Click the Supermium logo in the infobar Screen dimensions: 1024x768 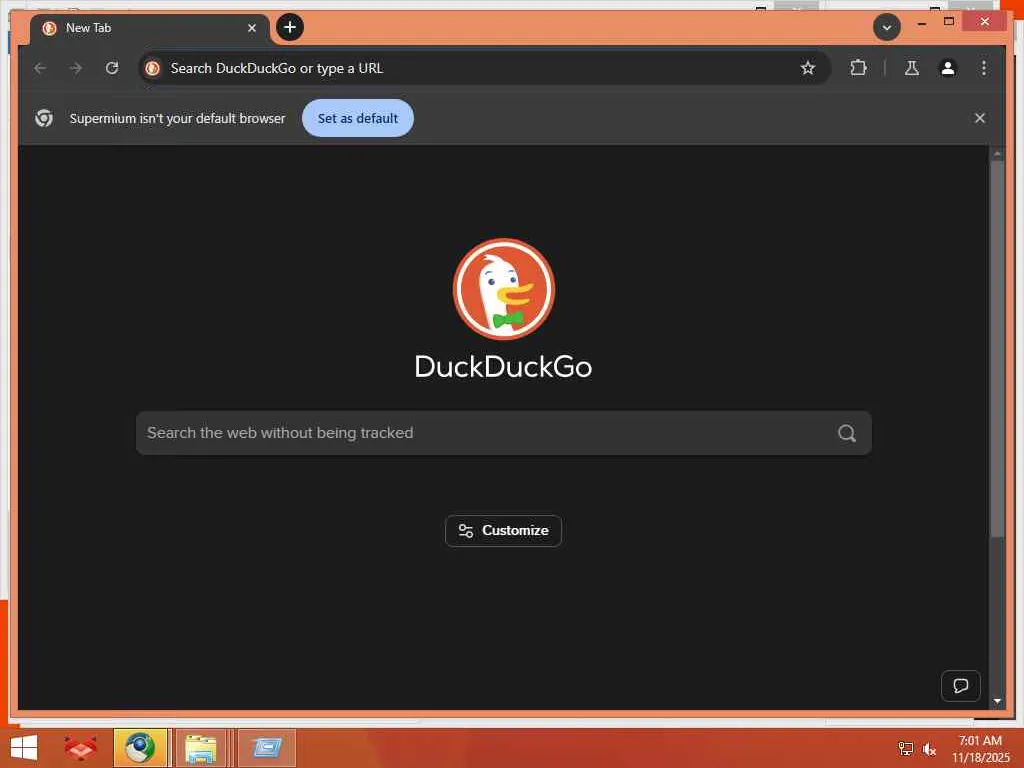(44, 118)
